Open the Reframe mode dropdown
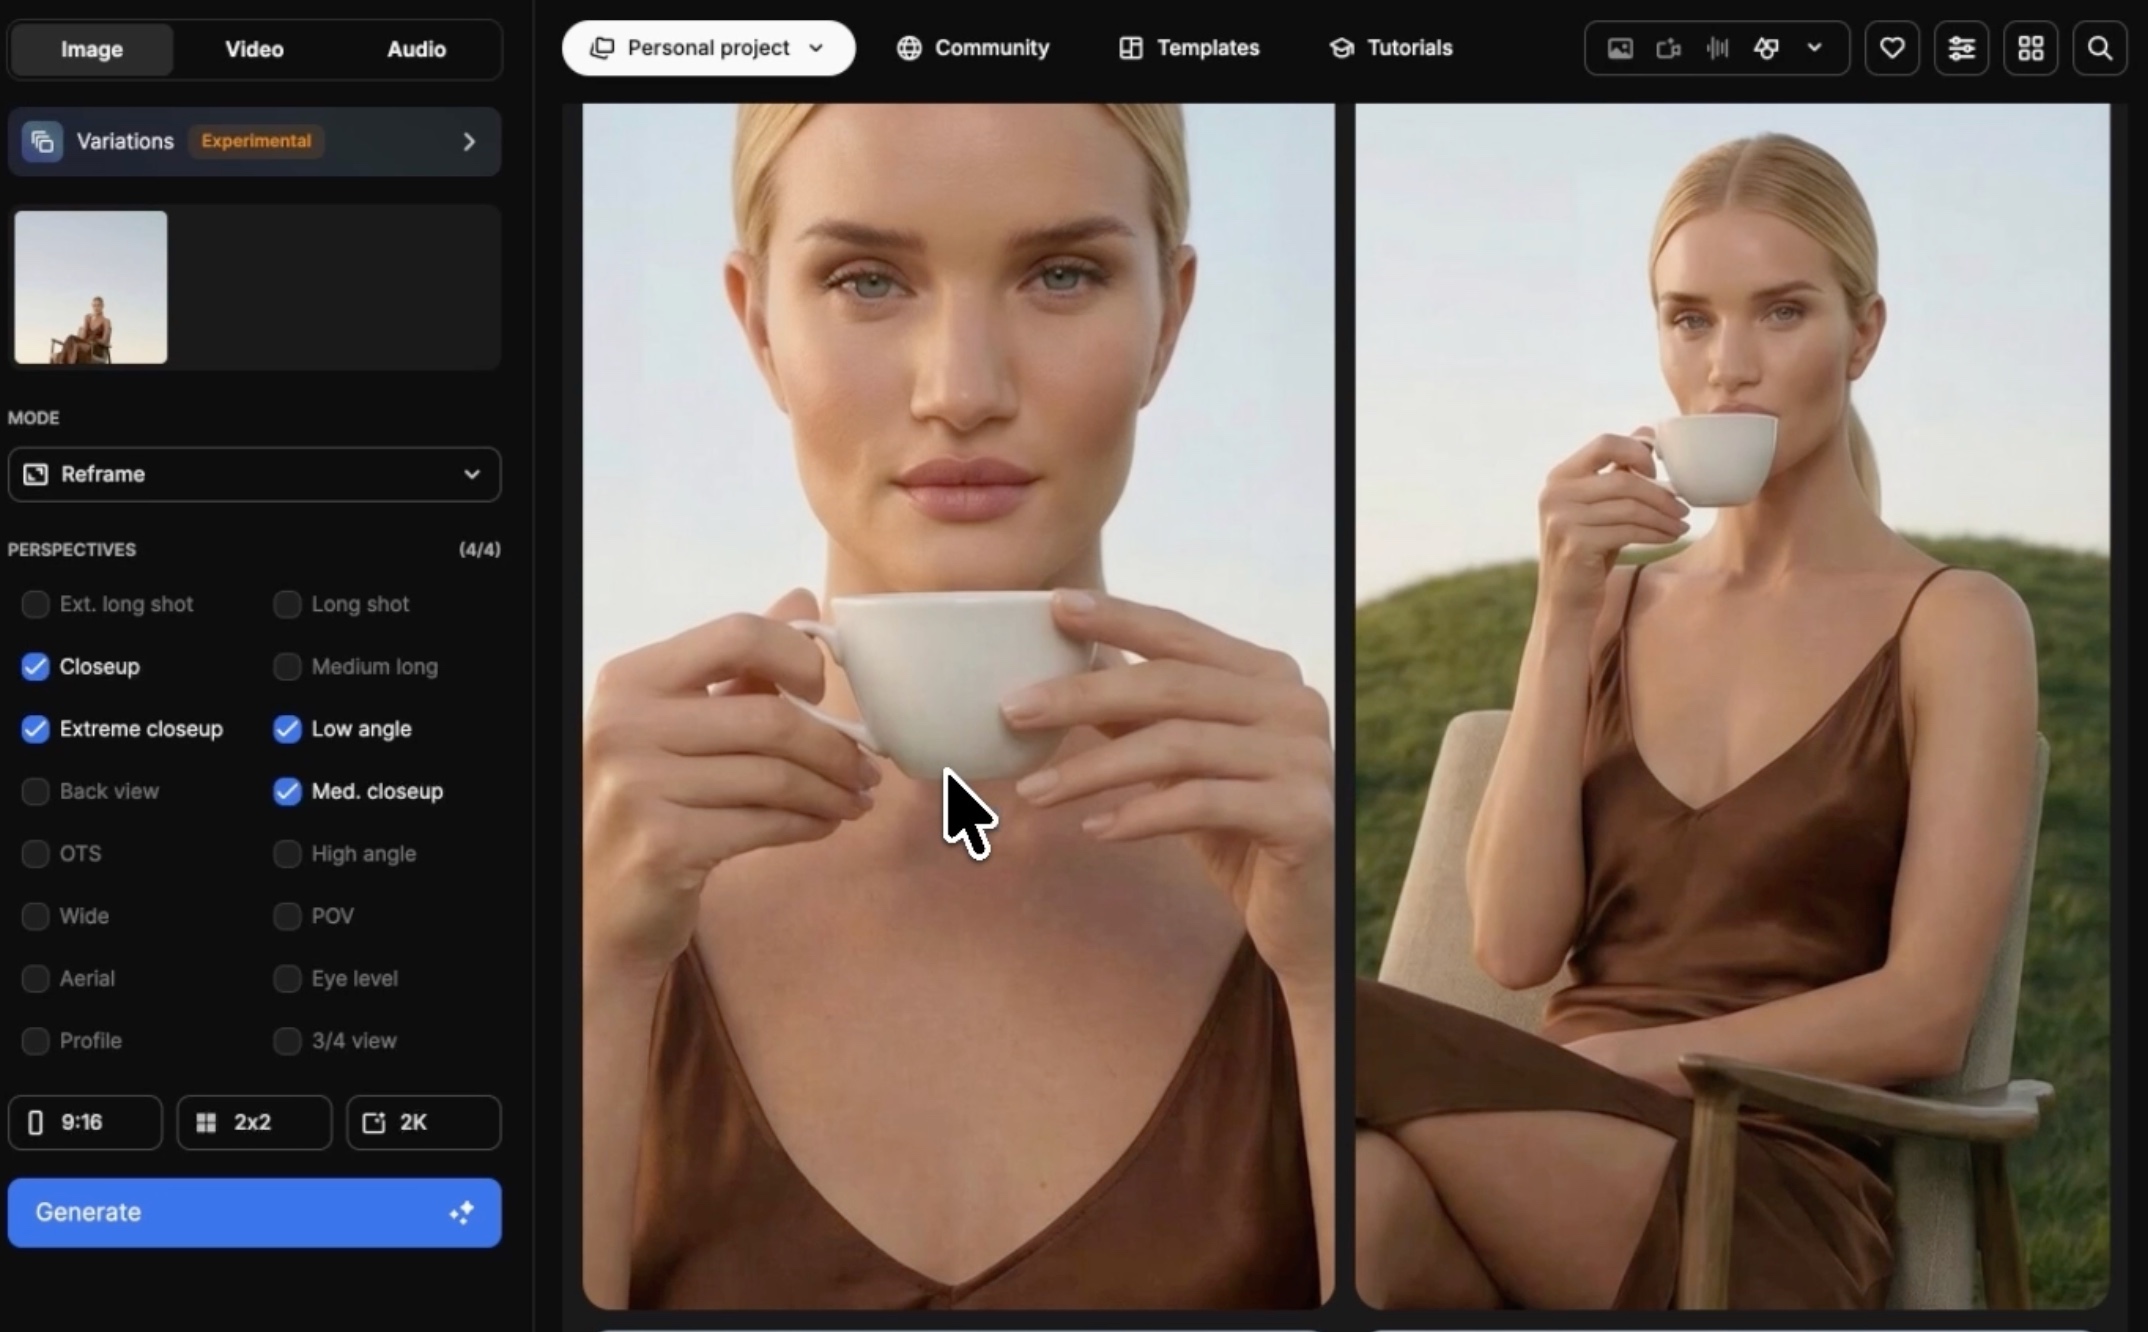 [254, 474]
